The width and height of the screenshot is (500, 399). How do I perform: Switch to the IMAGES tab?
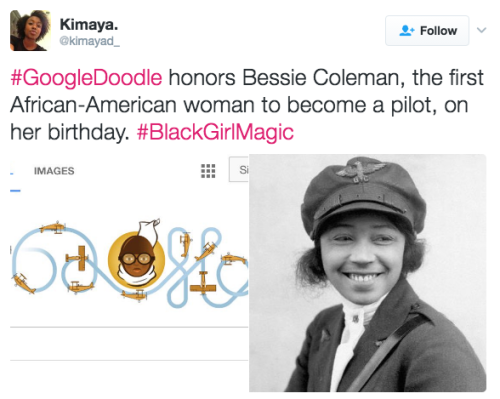point(54,171)
